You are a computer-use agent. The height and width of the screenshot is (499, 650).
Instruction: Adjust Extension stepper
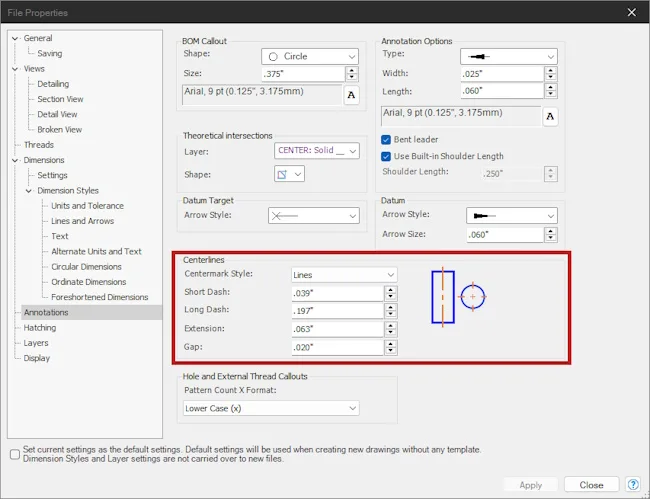click(x=391, y=329)
